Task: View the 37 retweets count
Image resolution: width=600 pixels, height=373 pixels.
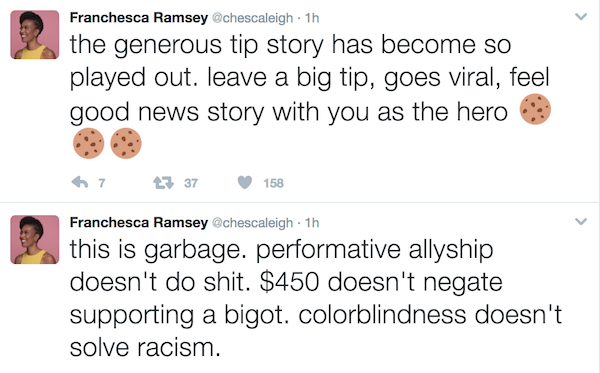Action: pyautogui.click(x=191, y=183)
